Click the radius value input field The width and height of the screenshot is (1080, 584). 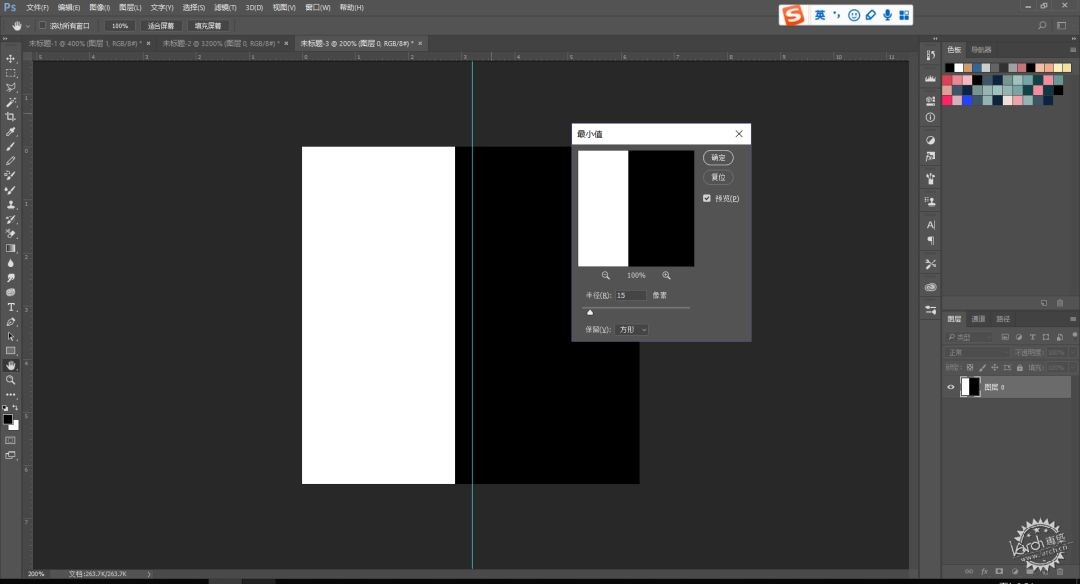[630, 295]
